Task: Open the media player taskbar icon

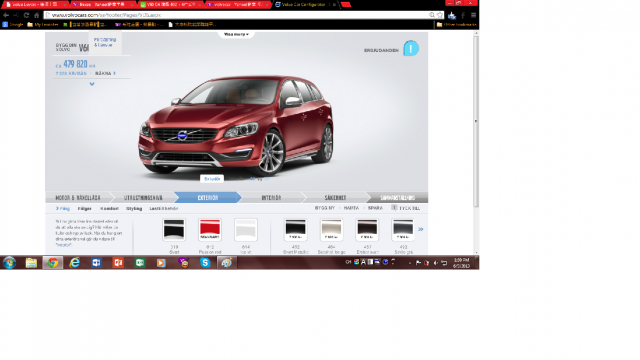Action: [161, 262]
